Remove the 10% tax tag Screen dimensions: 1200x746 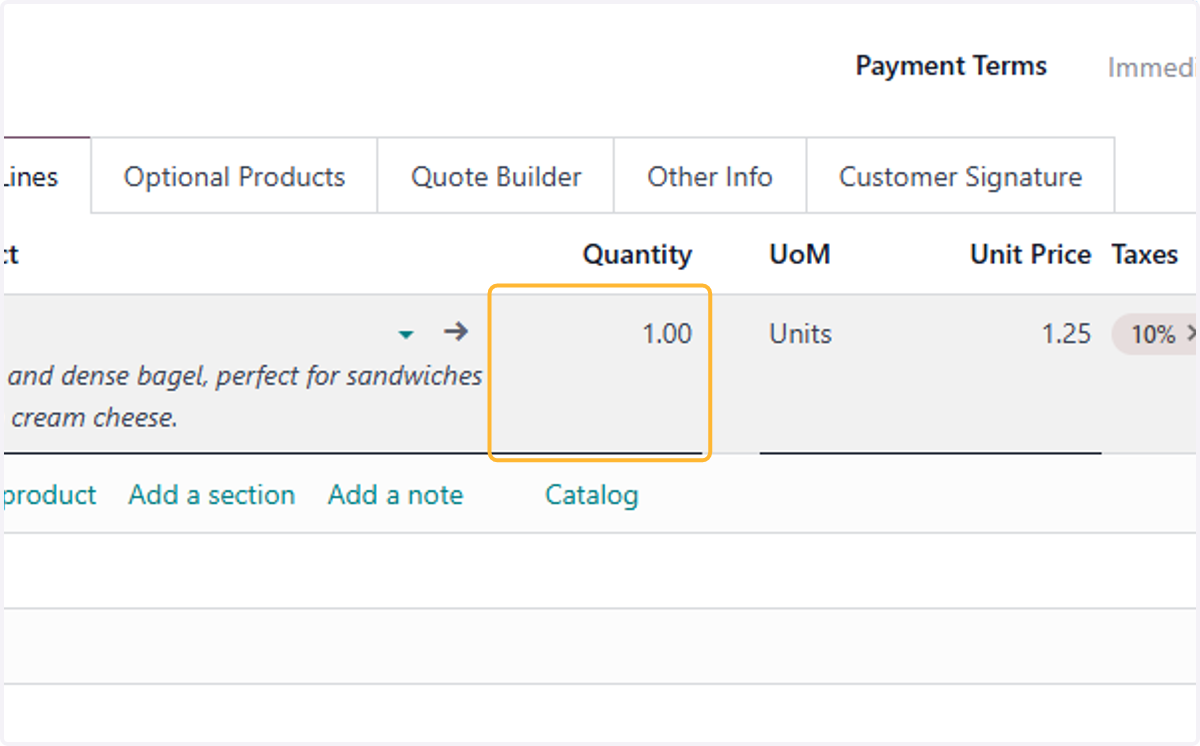click(1192, 335)
